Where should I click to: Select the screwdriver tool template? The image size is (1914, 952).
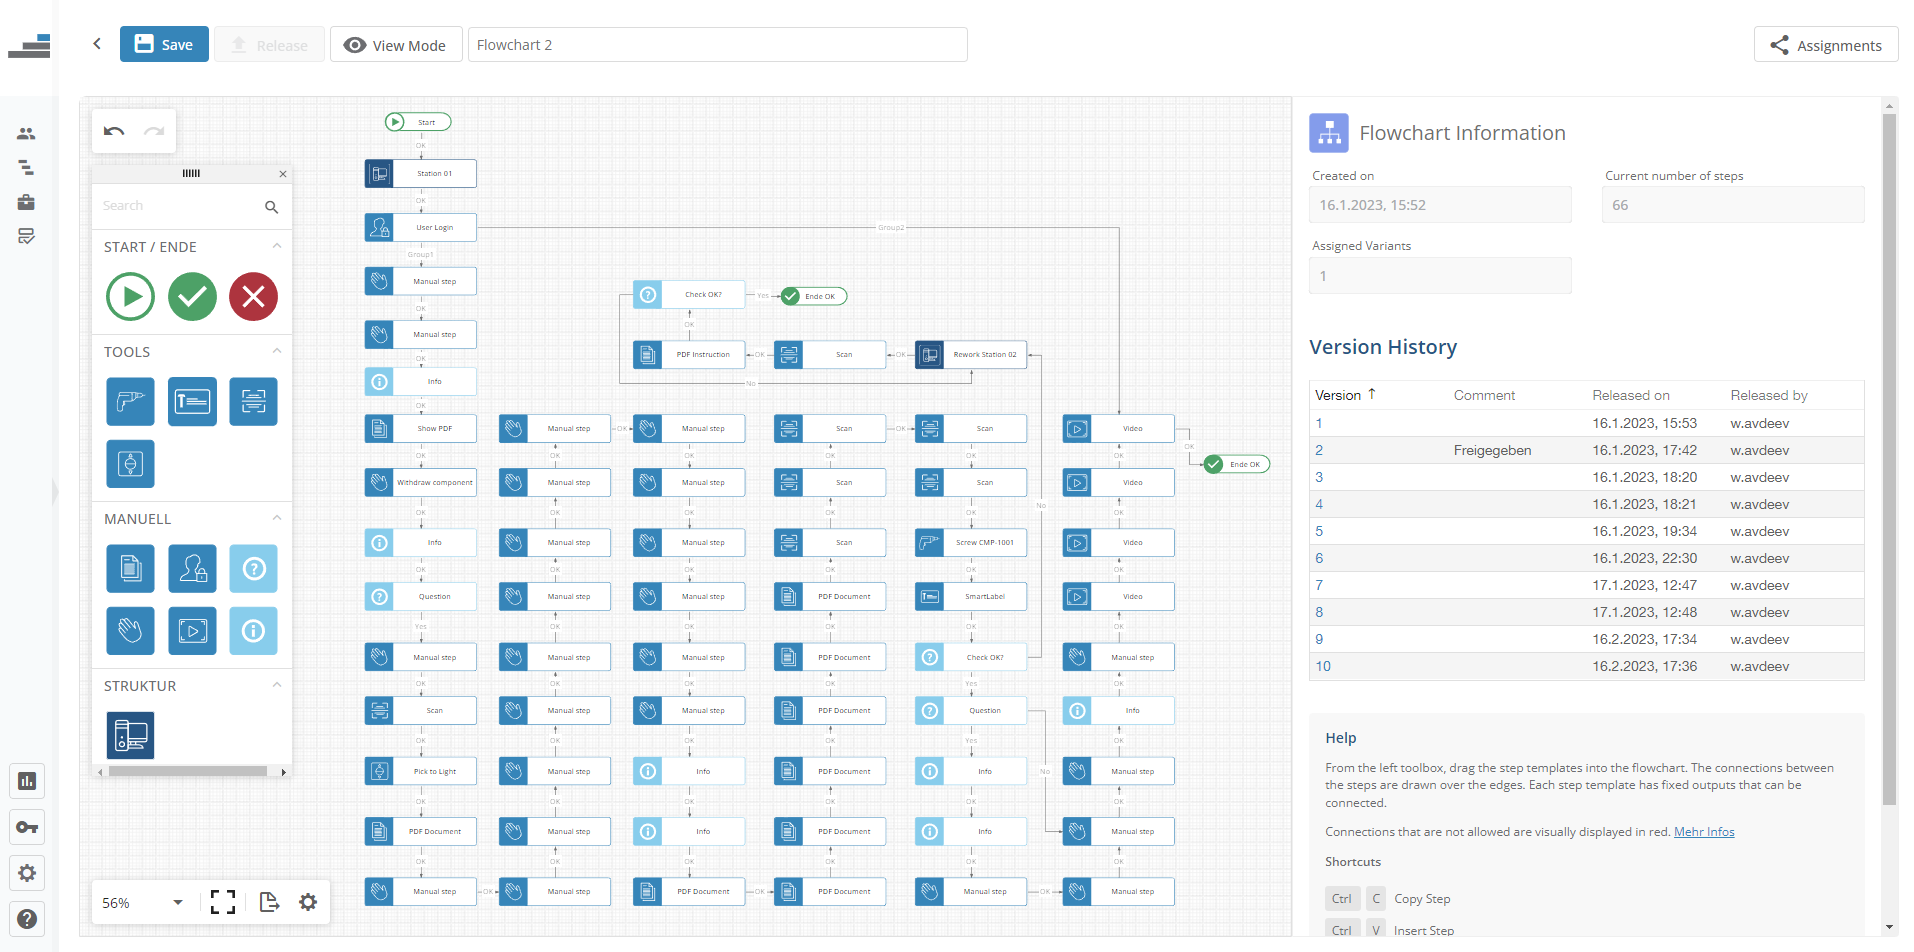[130, 402]
